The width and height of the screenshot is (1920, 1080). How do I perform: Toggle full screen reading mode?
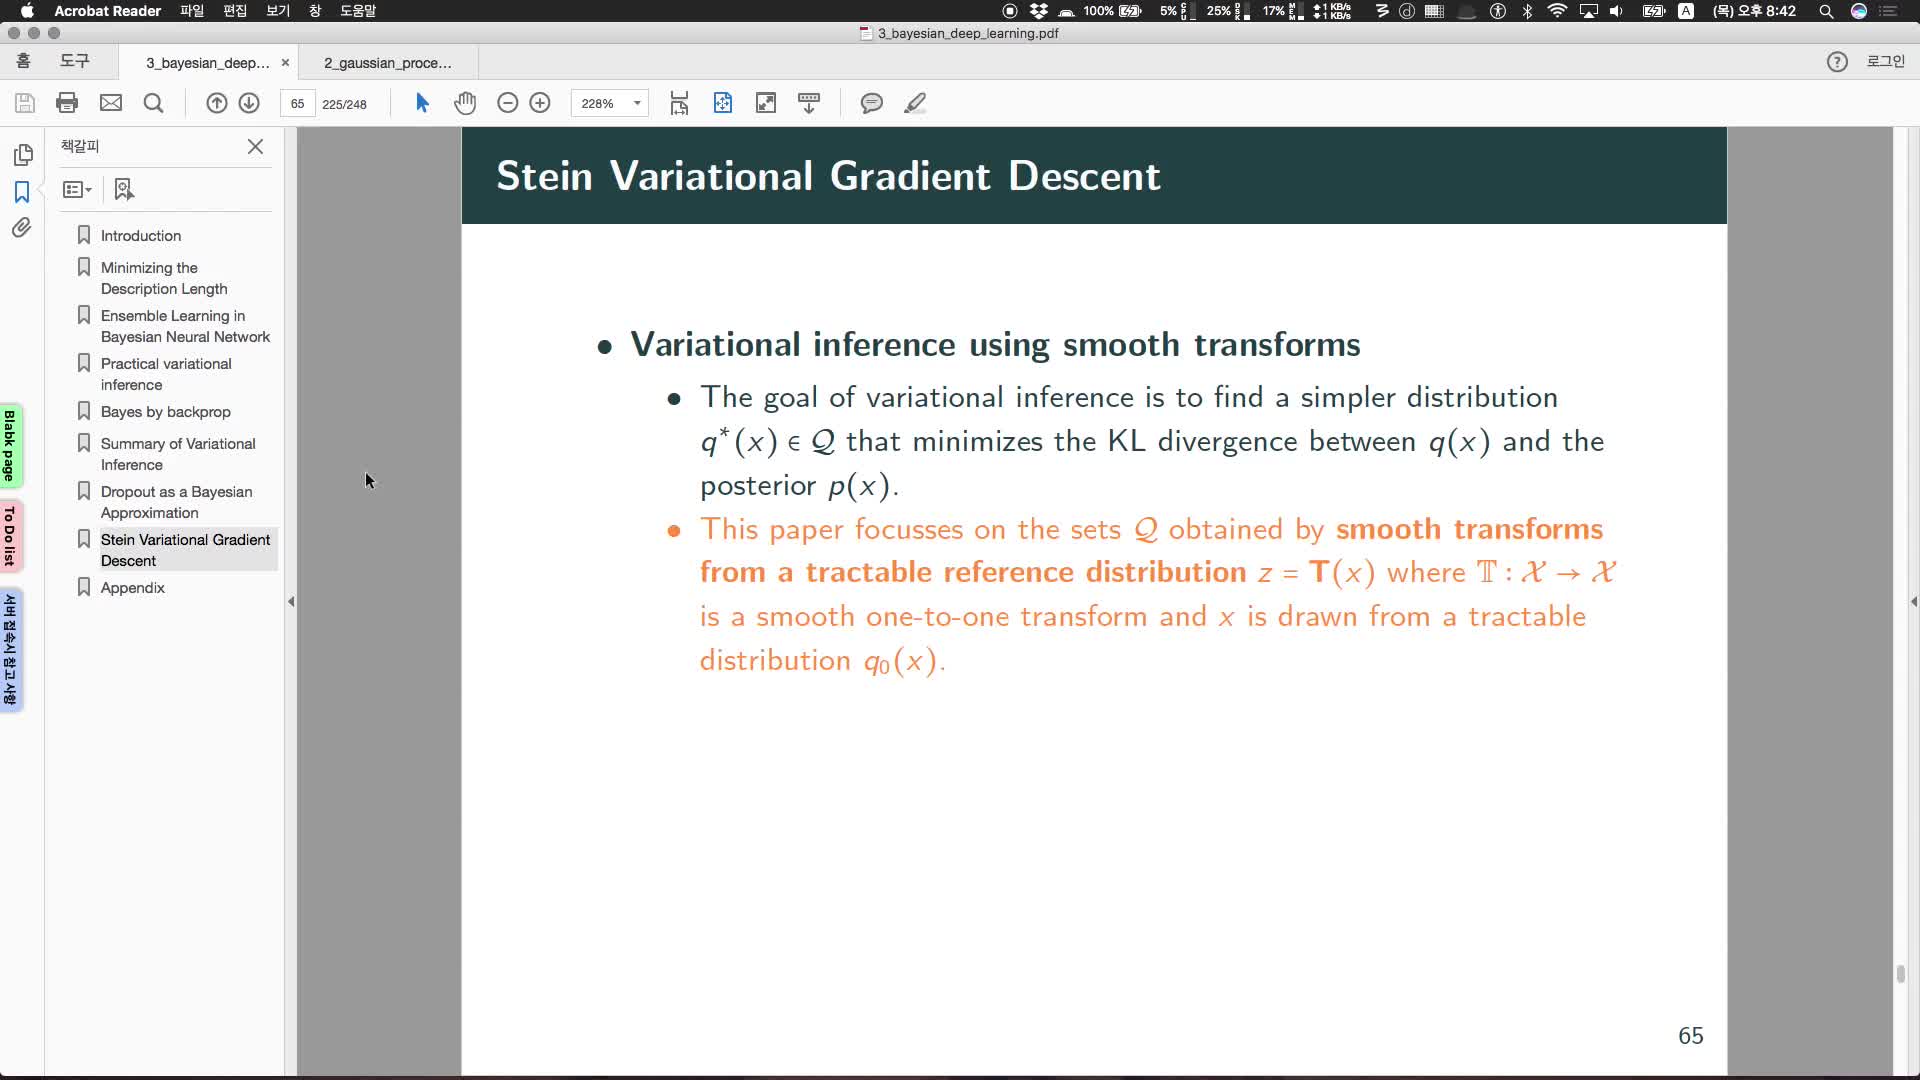[x=765, y=102]
